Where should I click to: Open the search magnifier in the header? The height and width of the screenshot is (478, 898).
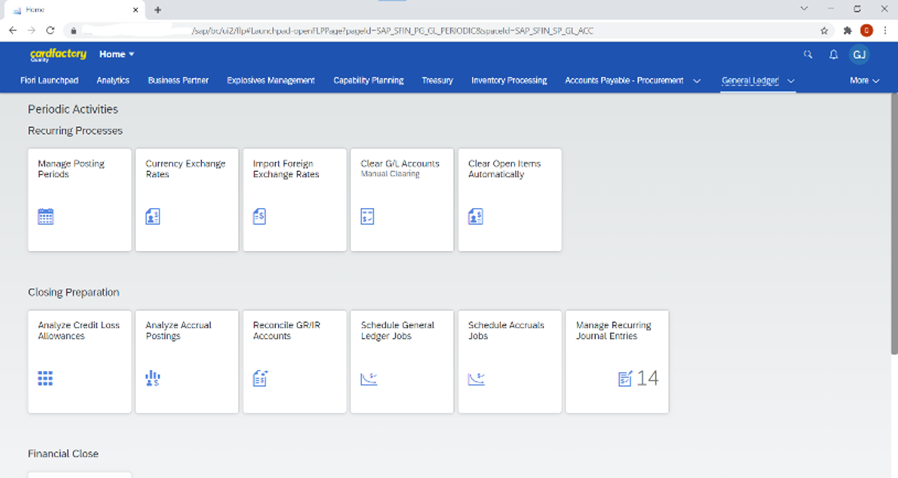[x=808, y=54]
